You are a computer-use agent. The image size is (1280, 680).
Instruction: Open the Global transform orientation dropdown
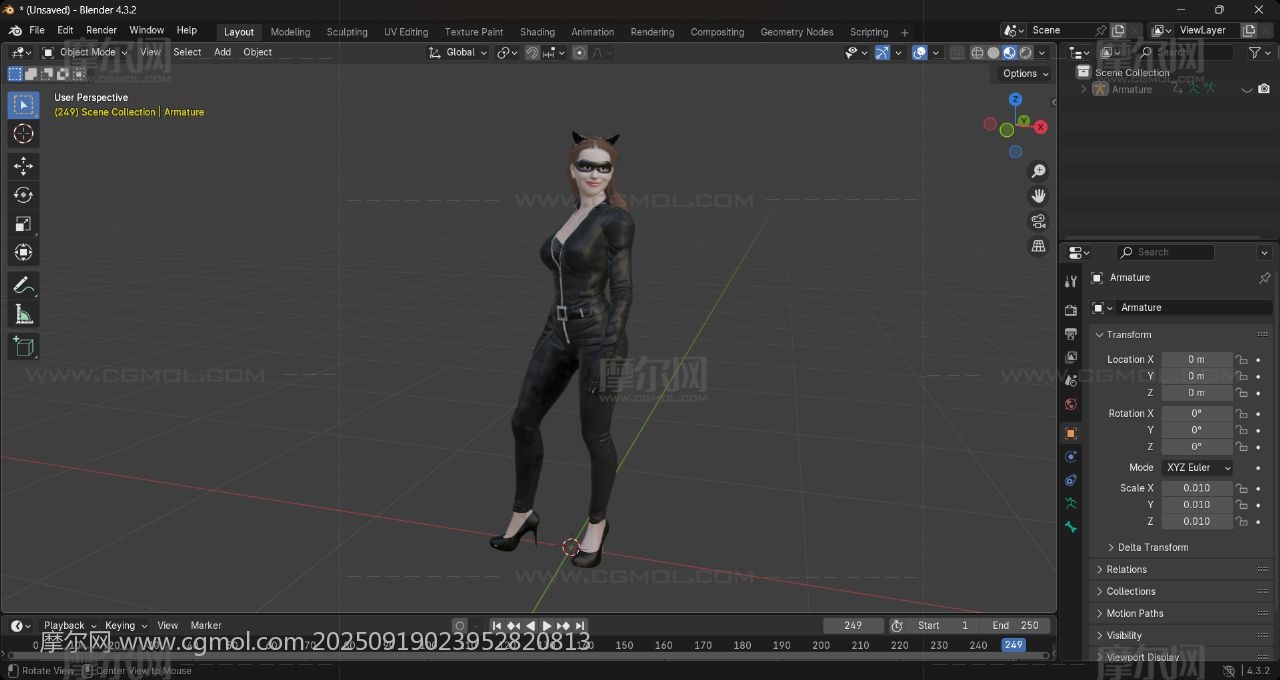coord(458,52)
